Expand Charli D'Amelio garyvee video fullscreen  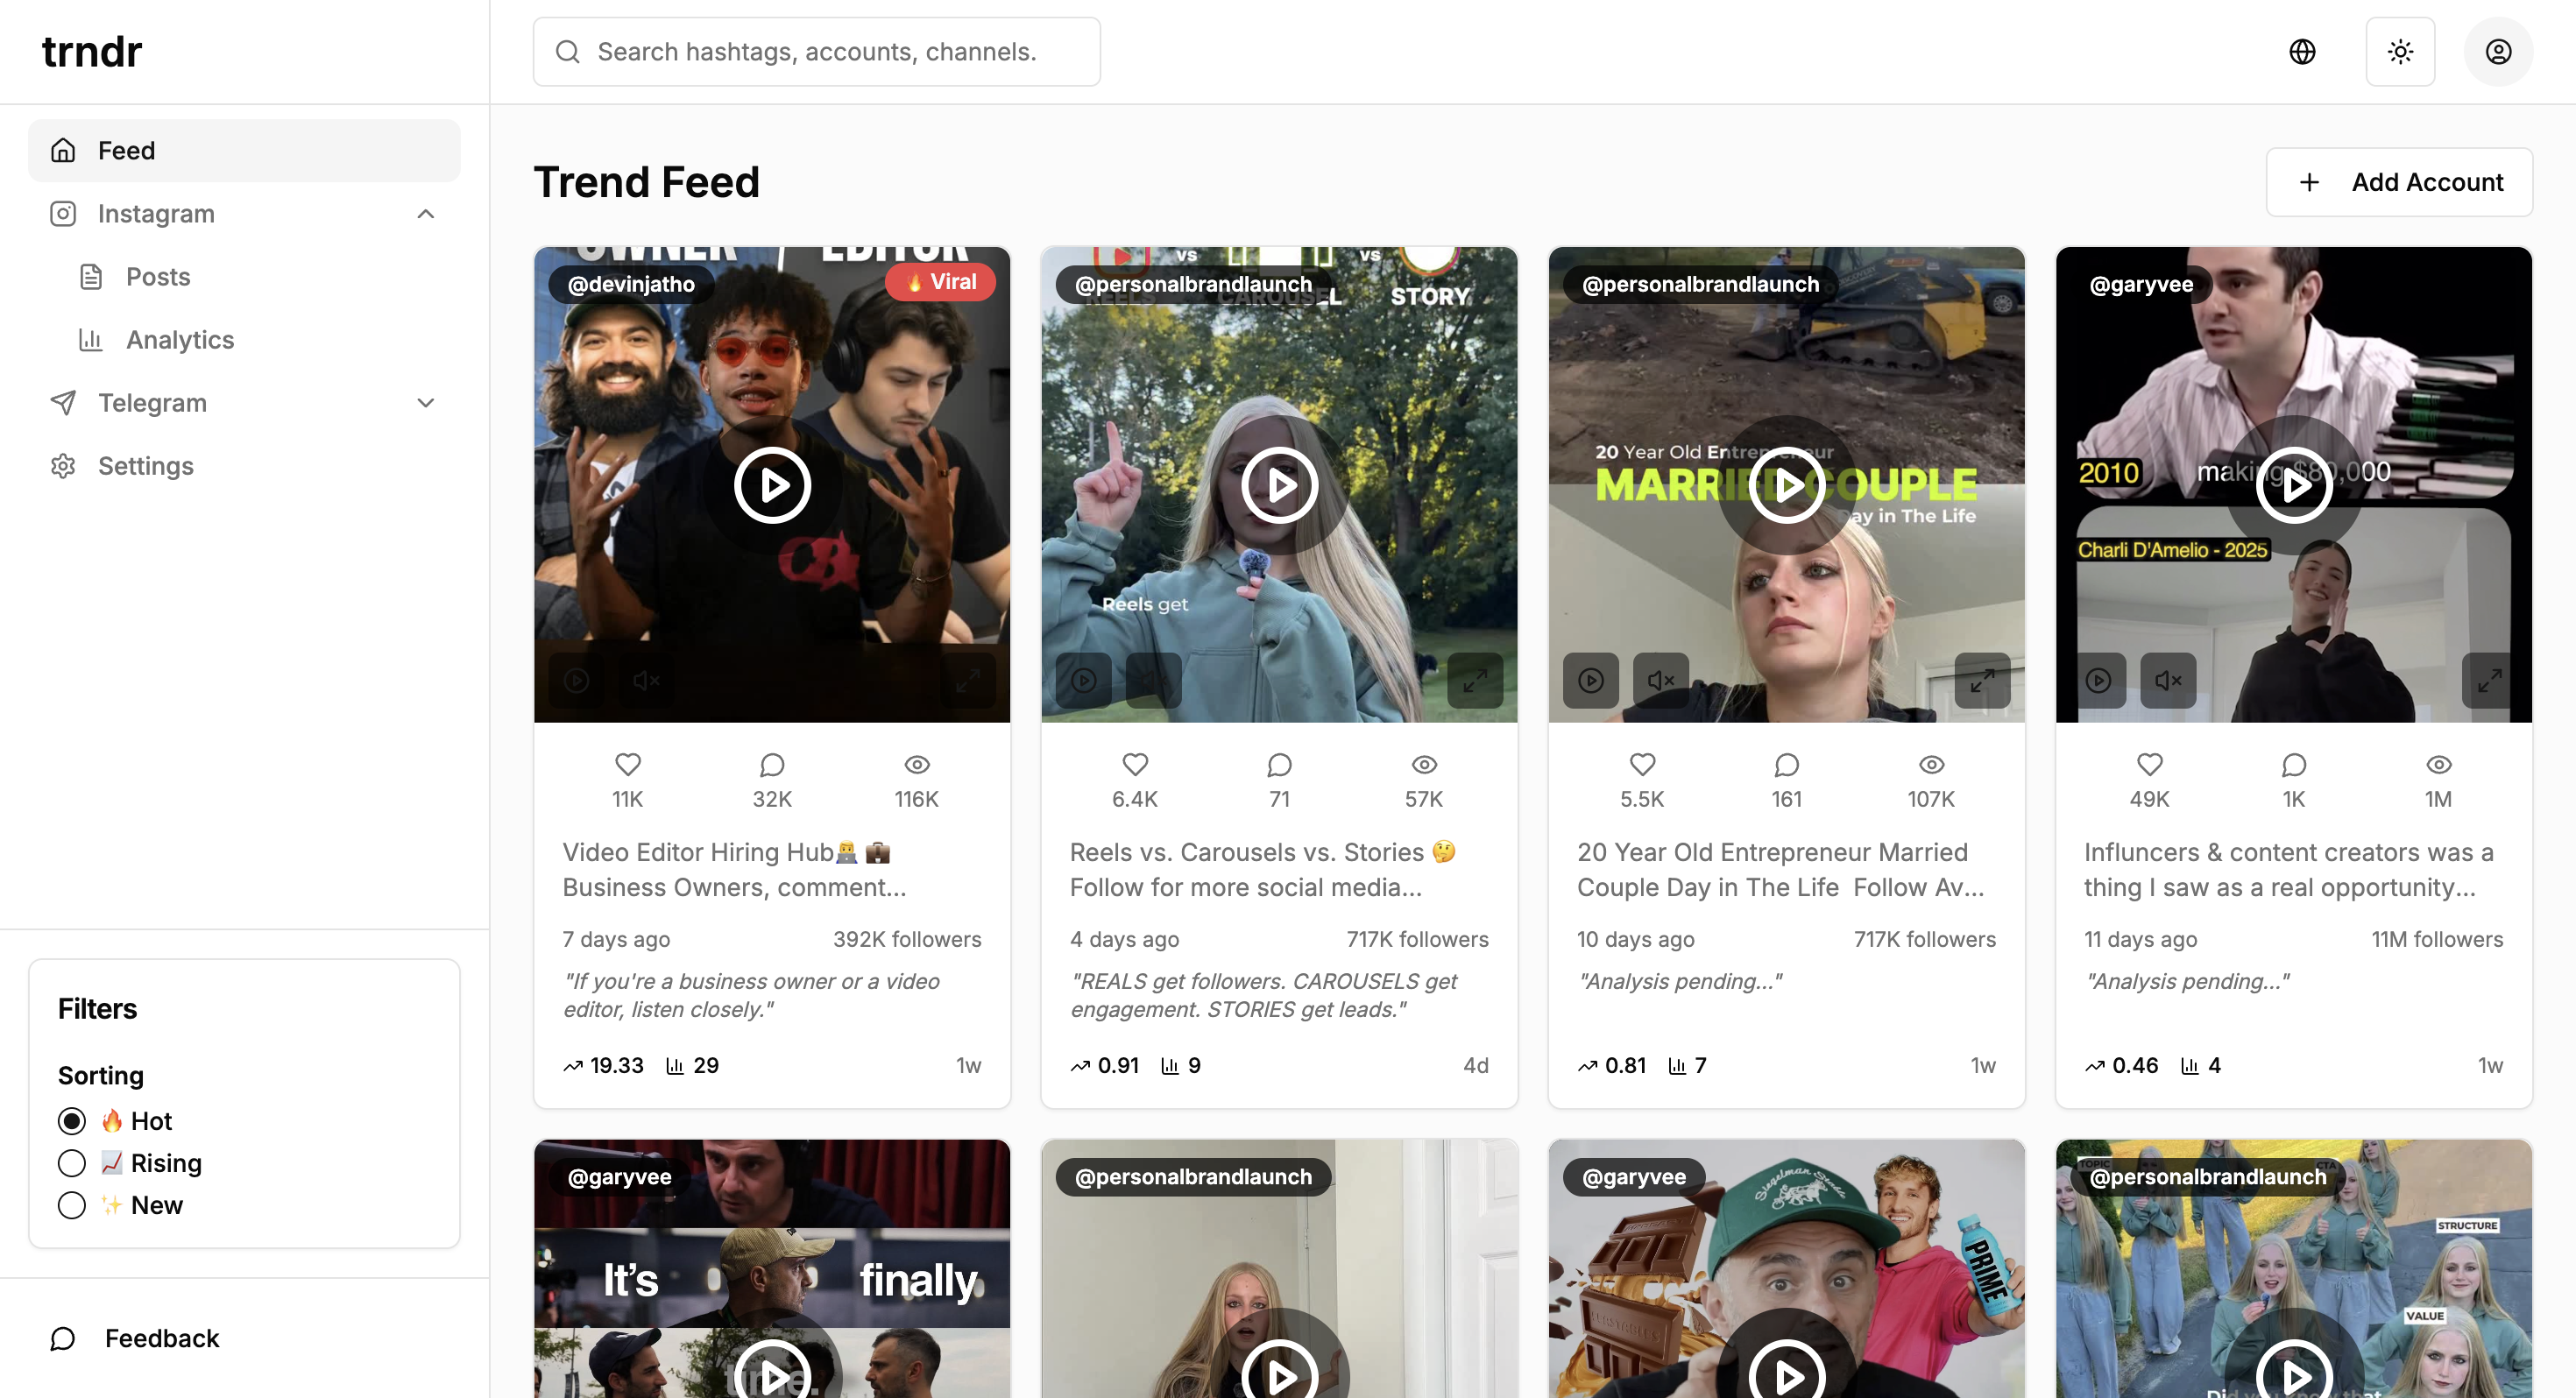click(x=2489, y=680)
